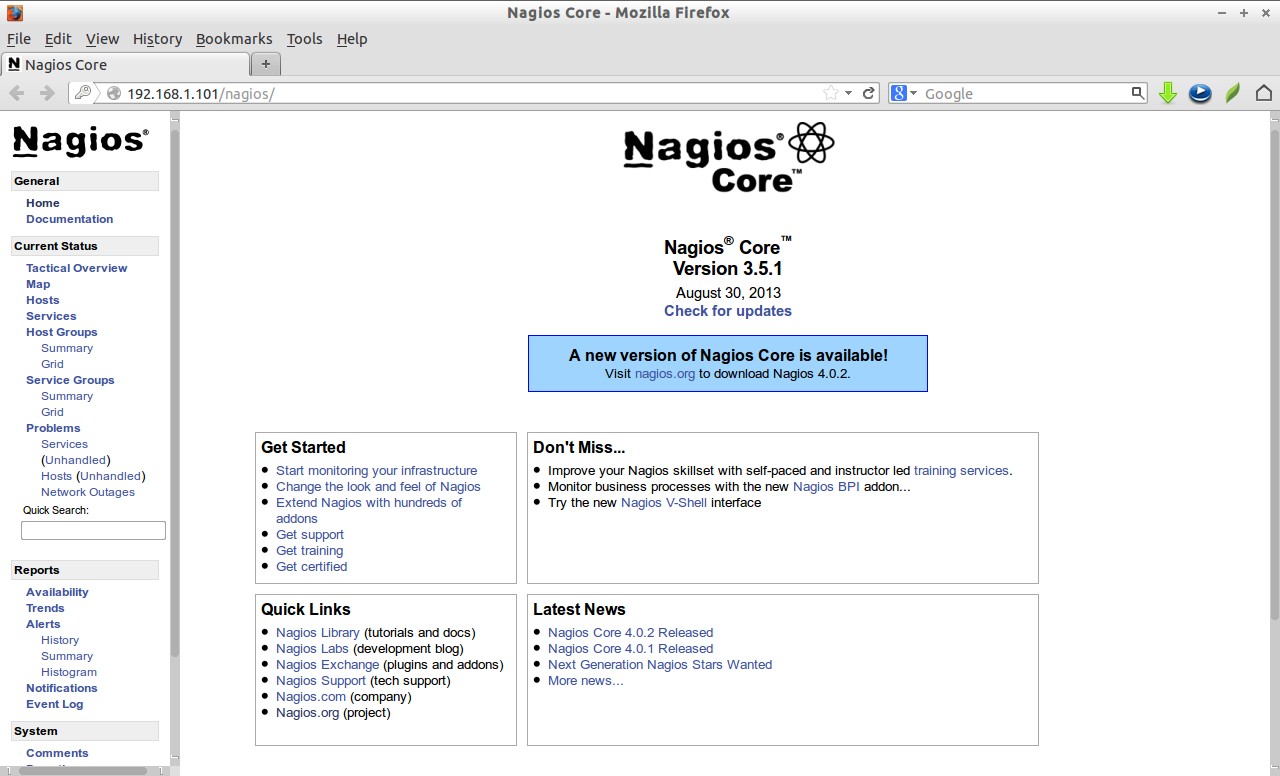Viewport: 1280px width, 776px height.
Task: Open the bold Hosts status link
Action: point(43,300)
